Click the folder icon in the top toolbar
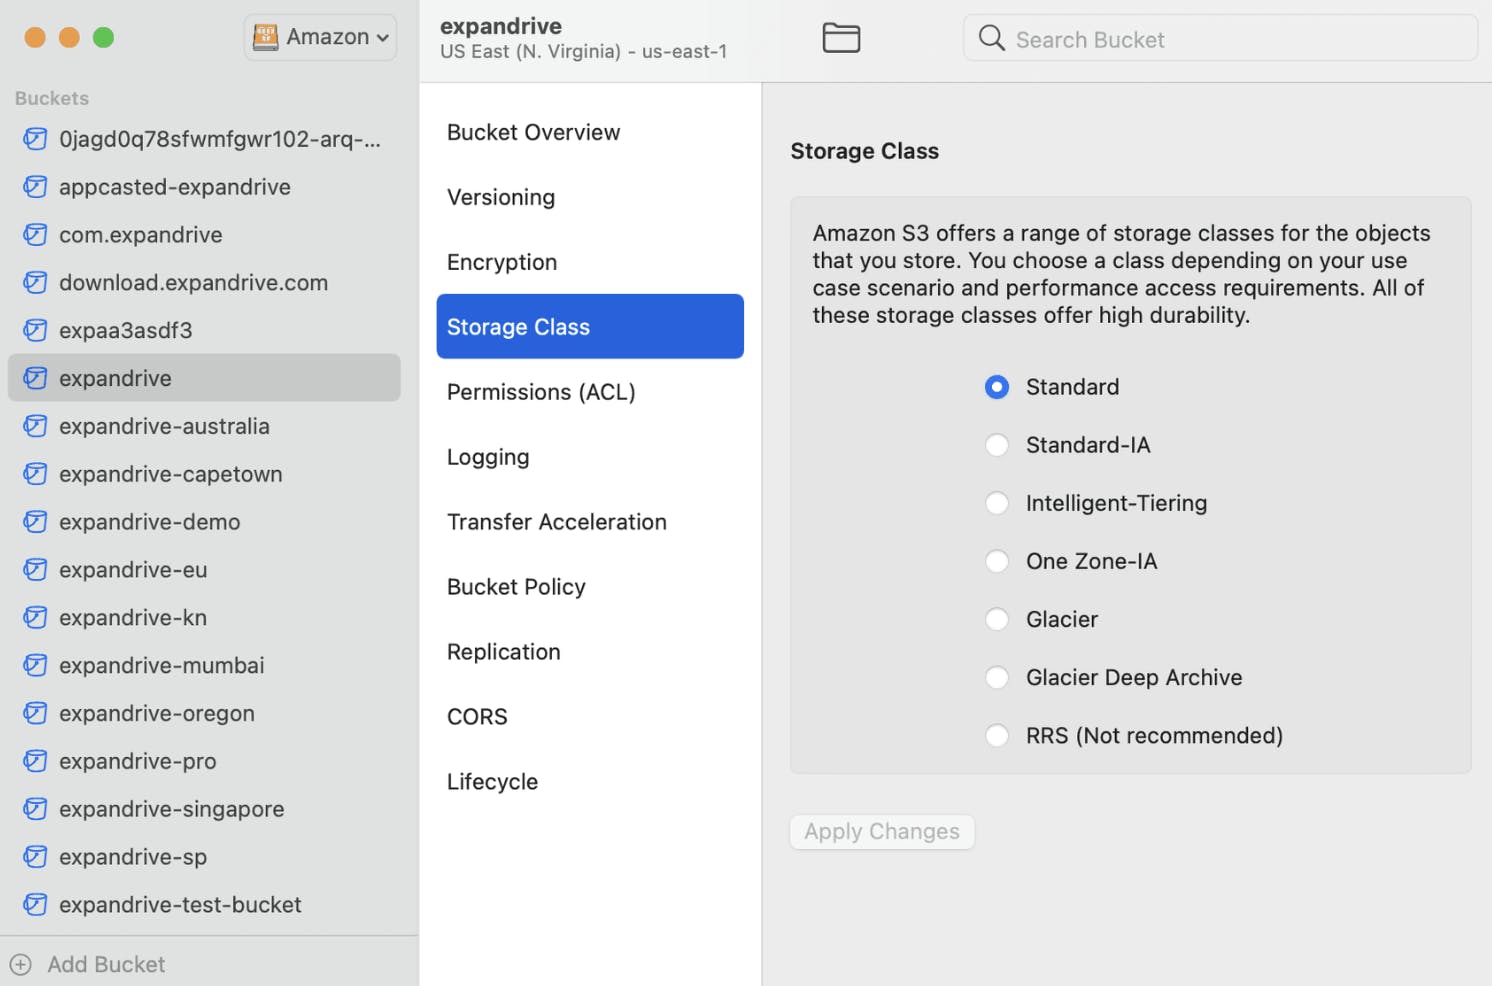1492x986 pixels. pos(841,38)
